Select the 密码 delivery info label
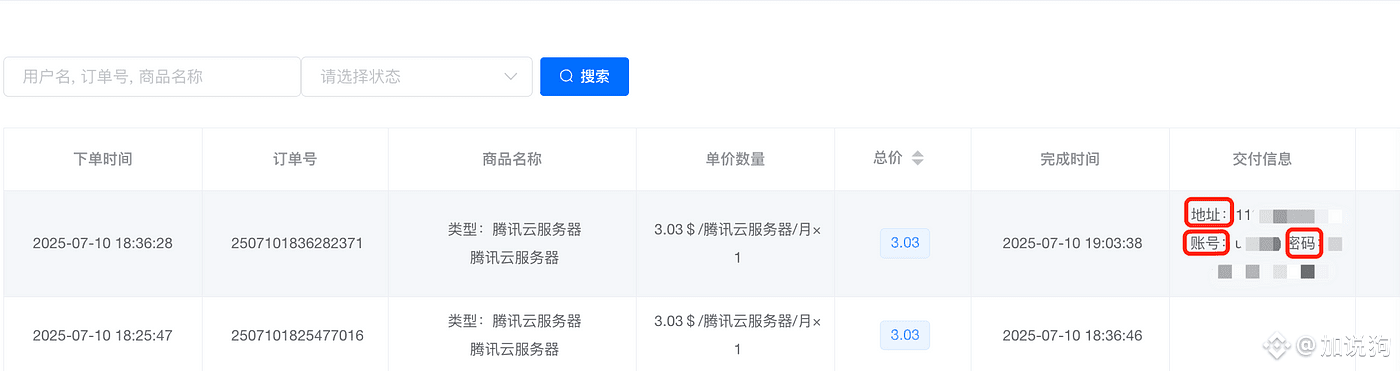 coord(1305,243)
